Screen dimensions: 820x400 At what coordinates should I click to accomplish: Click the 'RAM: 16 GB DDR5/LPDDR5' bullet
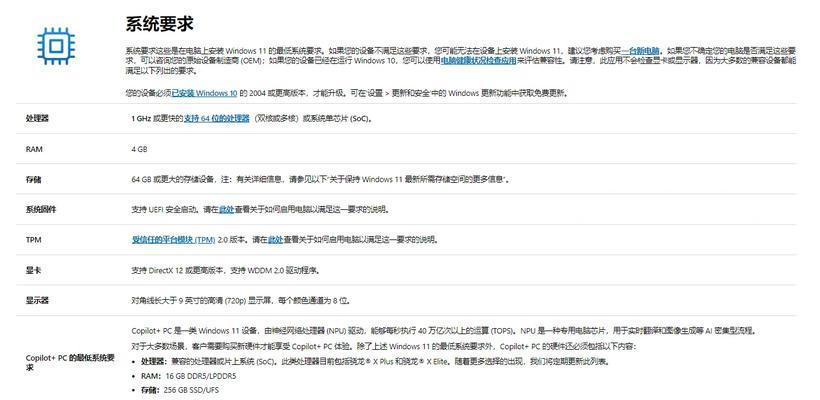189,375
